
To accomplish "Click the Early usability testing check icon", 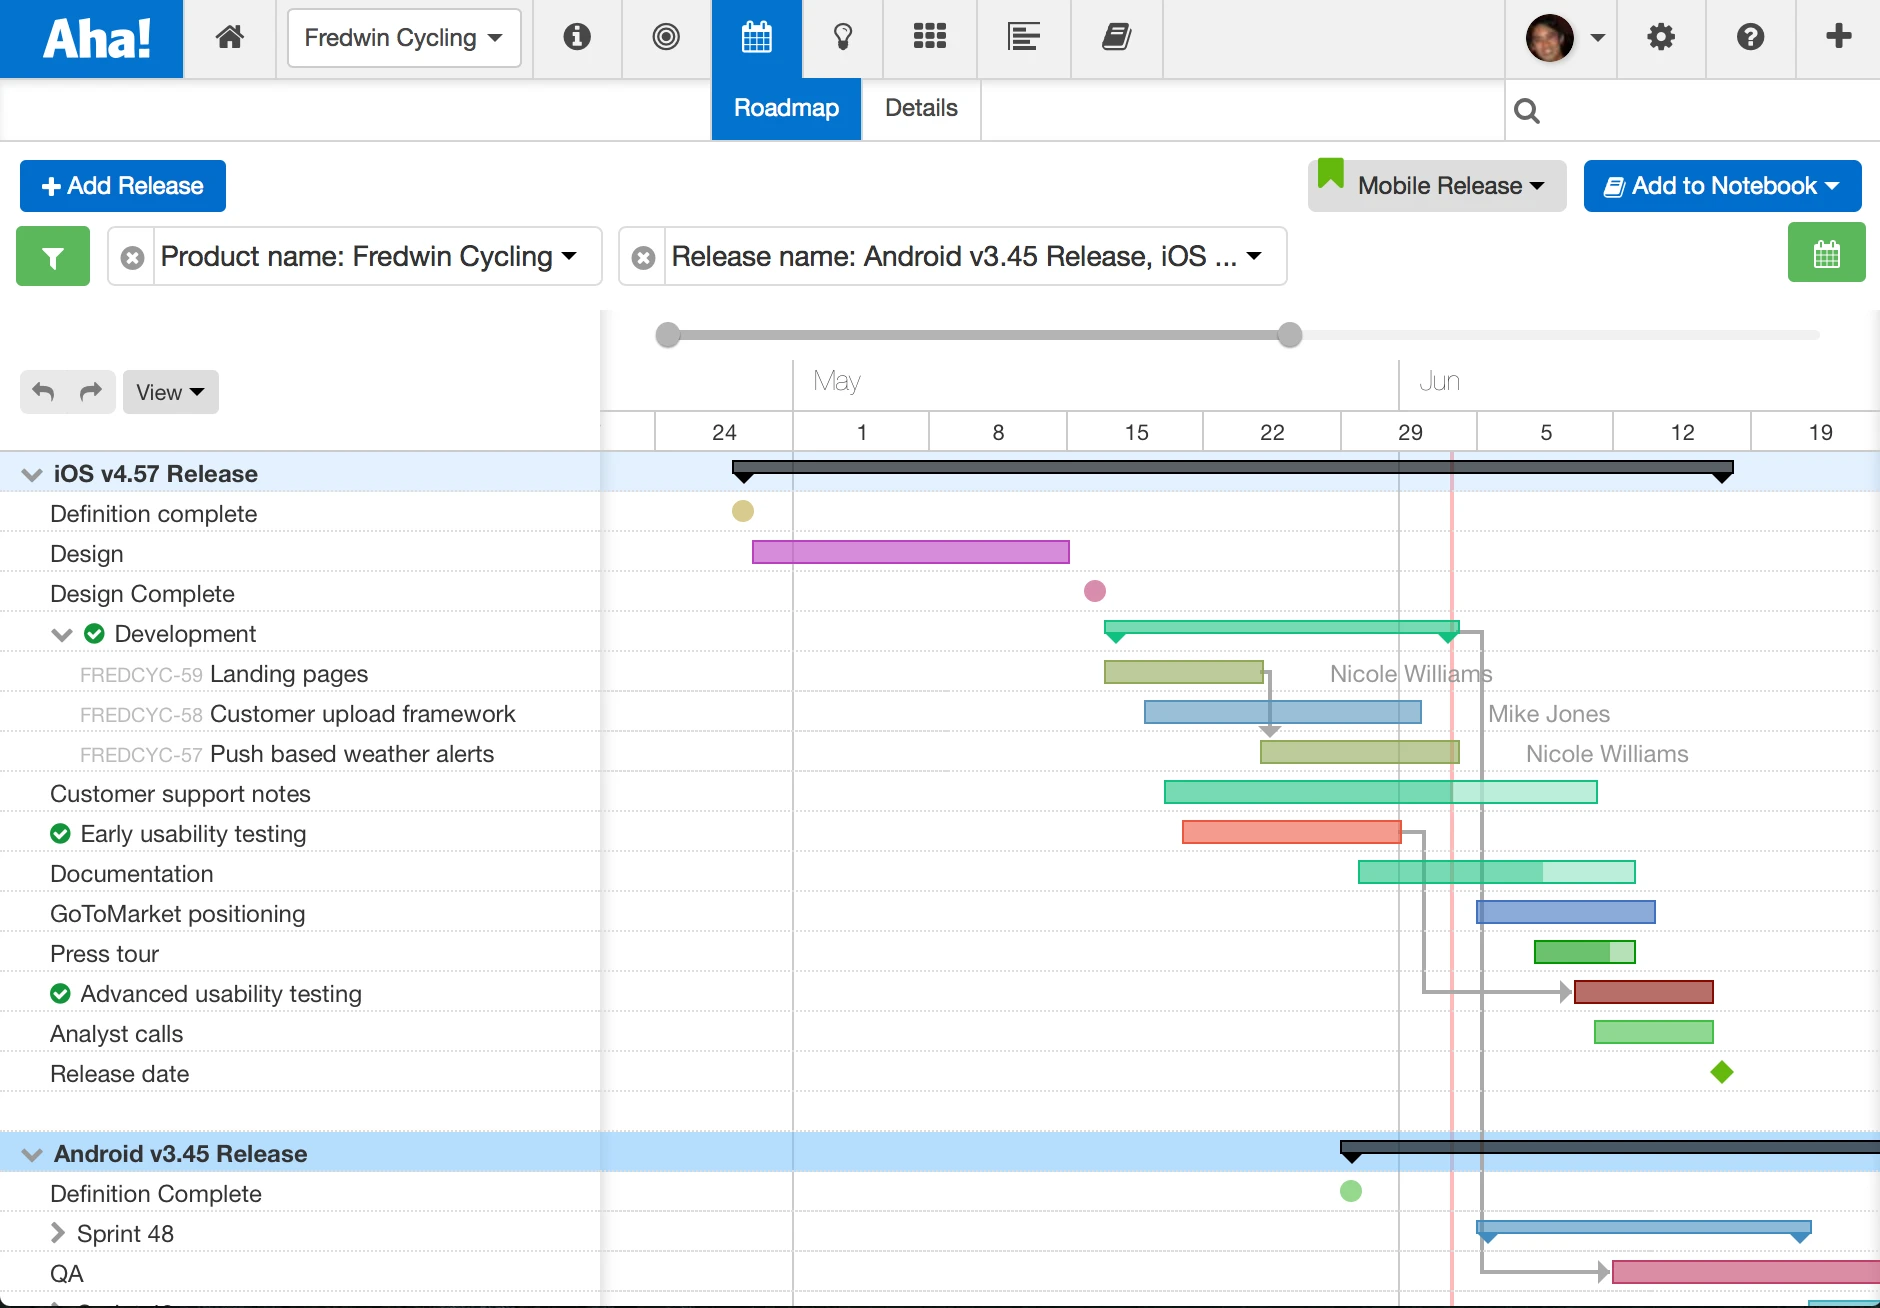I will [60, 833].
